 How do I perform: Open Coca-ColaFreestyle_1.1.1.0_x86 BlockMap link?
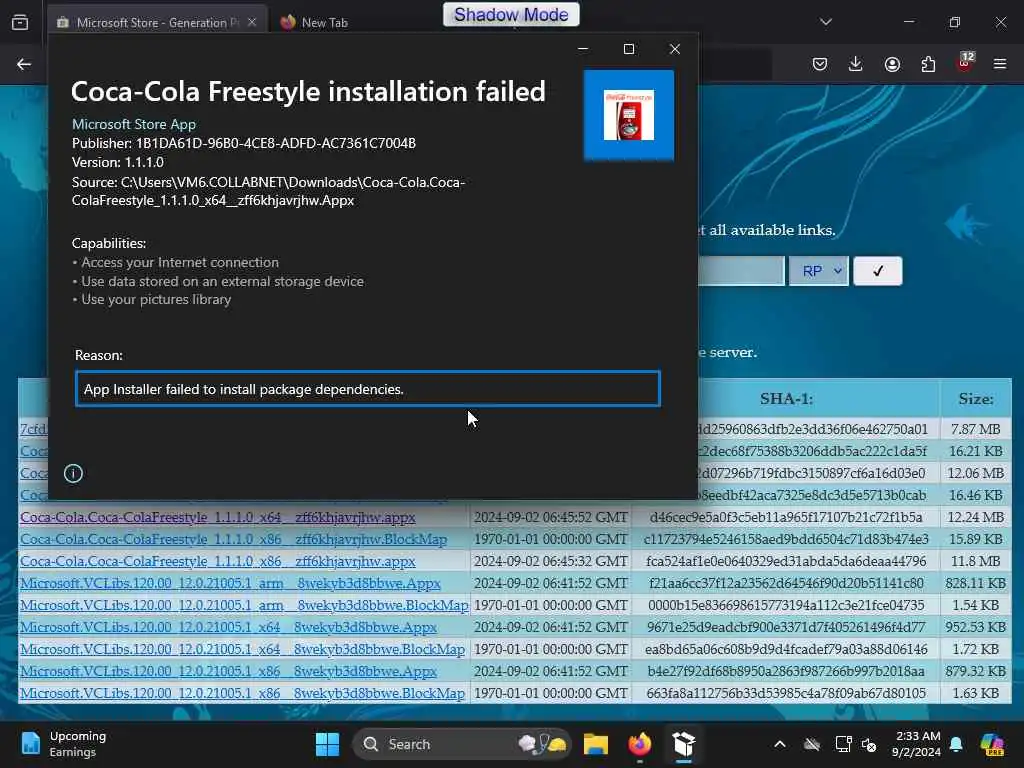pos(233,539)
